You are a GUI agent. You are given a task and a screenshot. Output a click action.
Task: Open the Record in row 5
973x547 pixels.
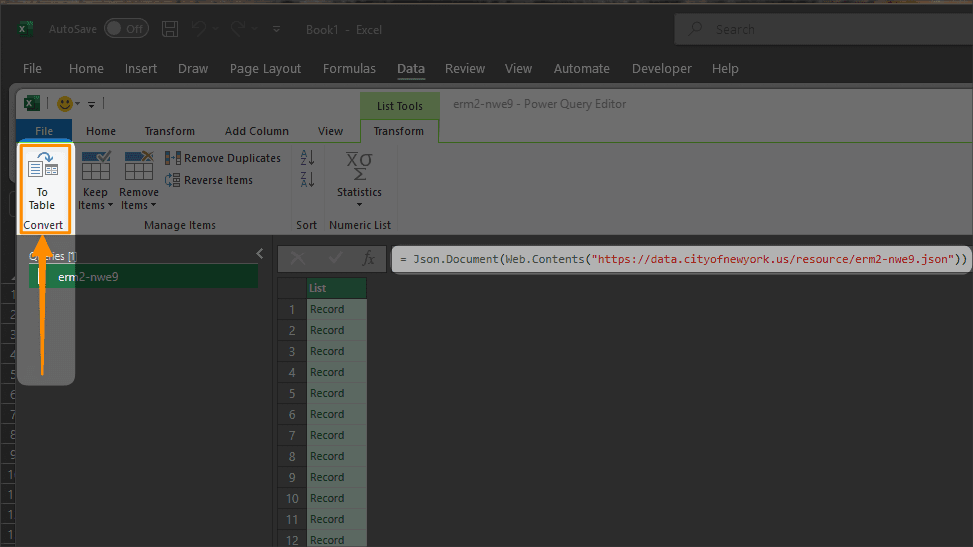[x=327, y=393]
